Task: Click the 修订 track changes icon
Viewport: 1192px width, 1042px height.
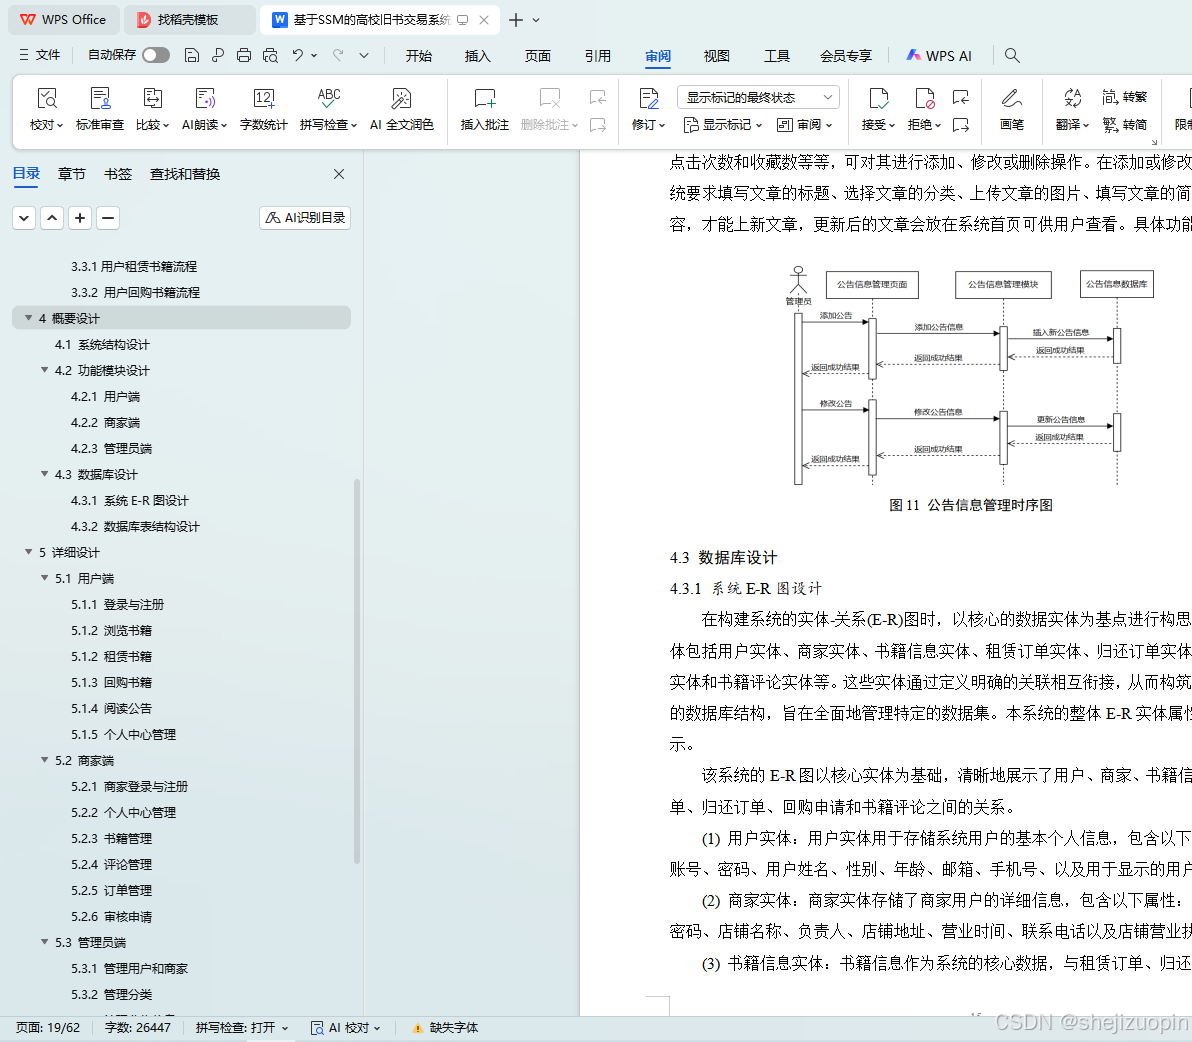Action: point(648,99)
